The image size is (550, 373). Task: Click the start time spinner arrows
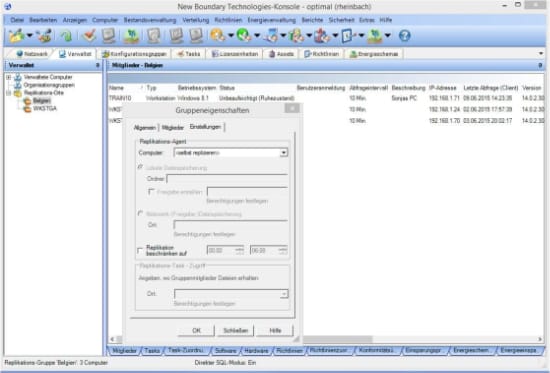[x=240, y=250]
